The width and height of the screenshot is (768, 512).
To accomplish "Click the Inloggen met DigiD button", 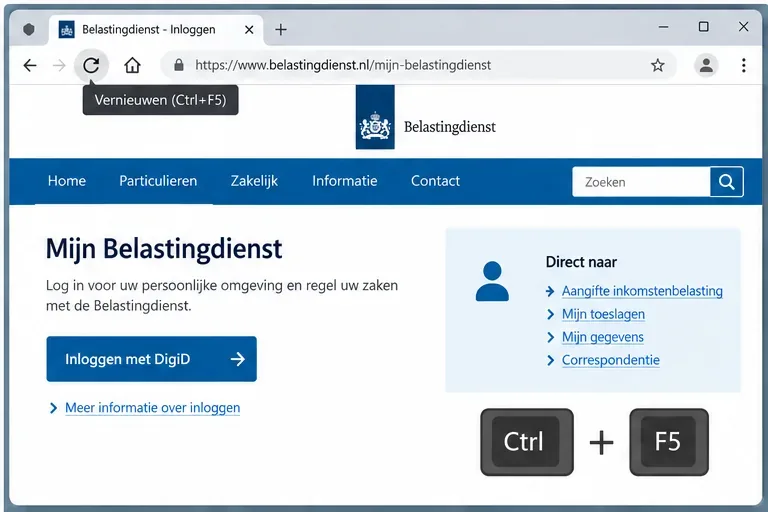I will click(151, 359).
